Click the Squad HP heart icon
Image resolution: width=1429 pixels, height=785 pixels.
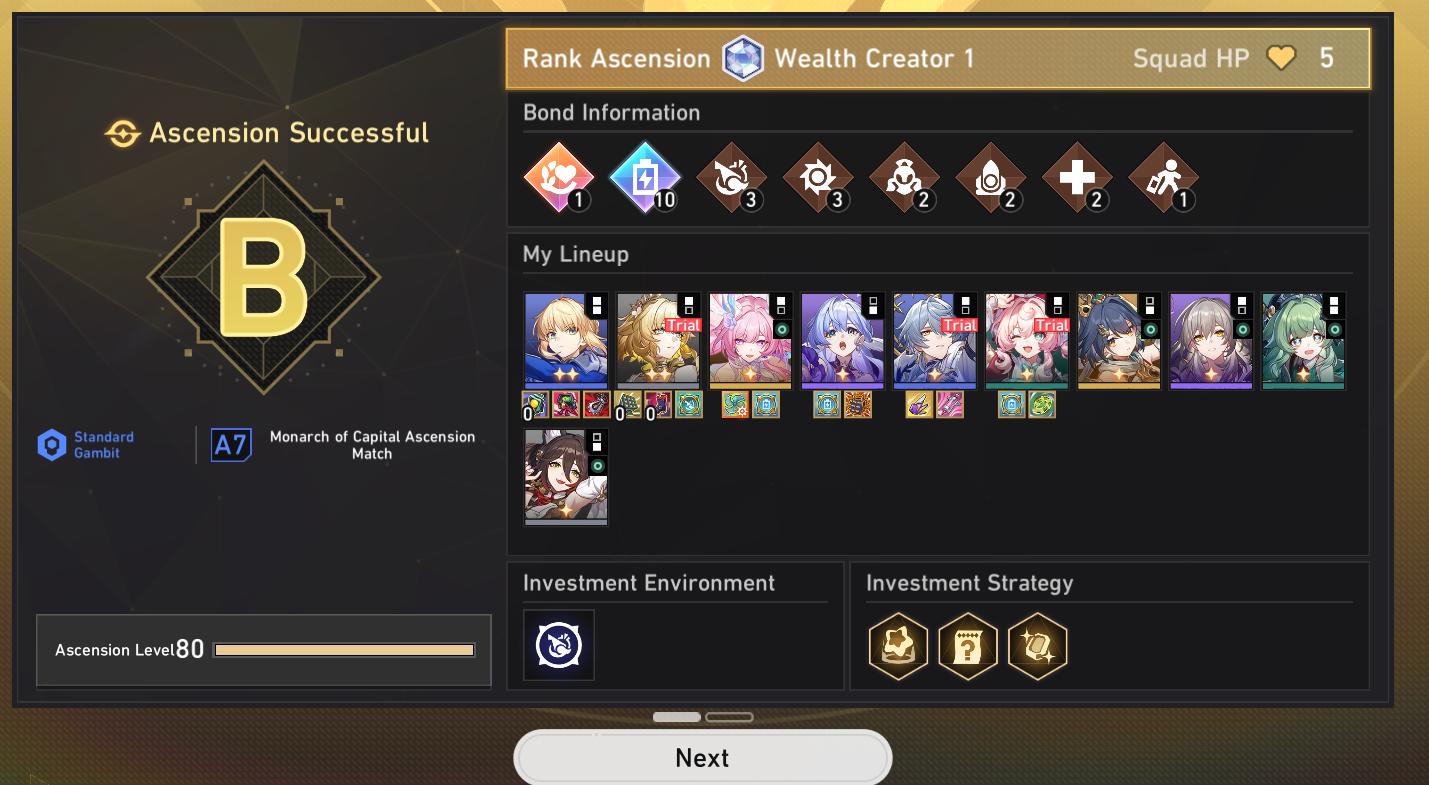(1281, 58)
